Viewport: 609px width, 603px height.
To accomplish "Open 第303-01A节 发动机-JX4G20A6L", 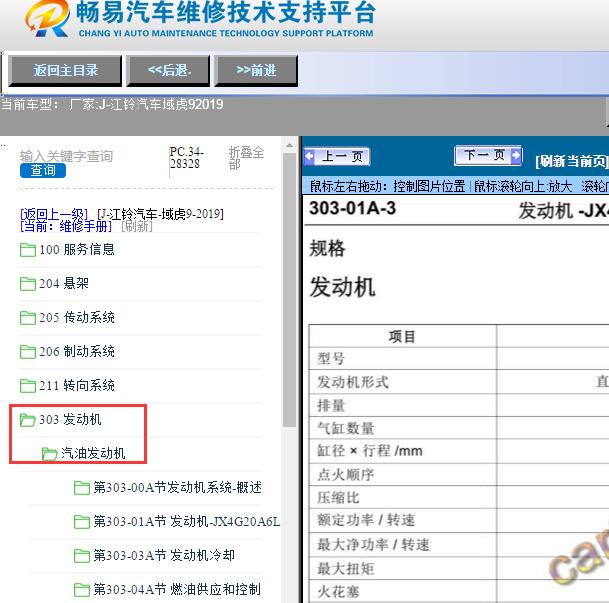I will pos(186,521).
